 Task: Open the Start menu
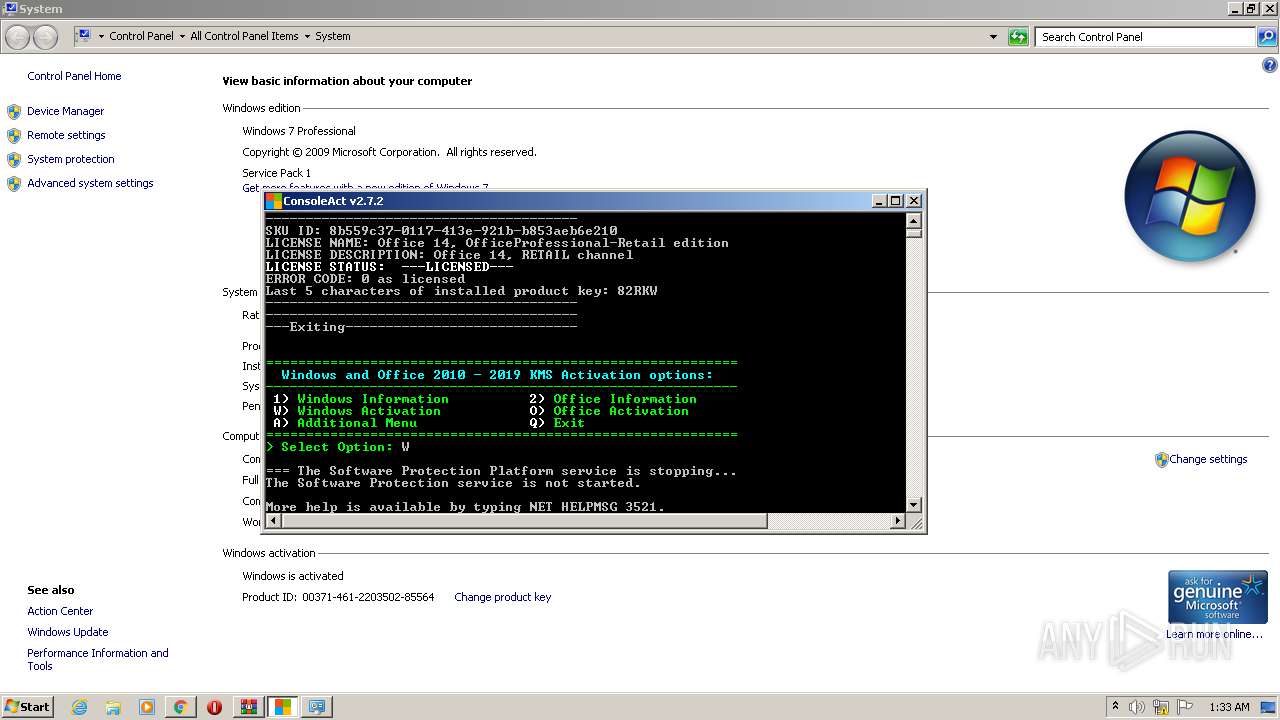28,706
